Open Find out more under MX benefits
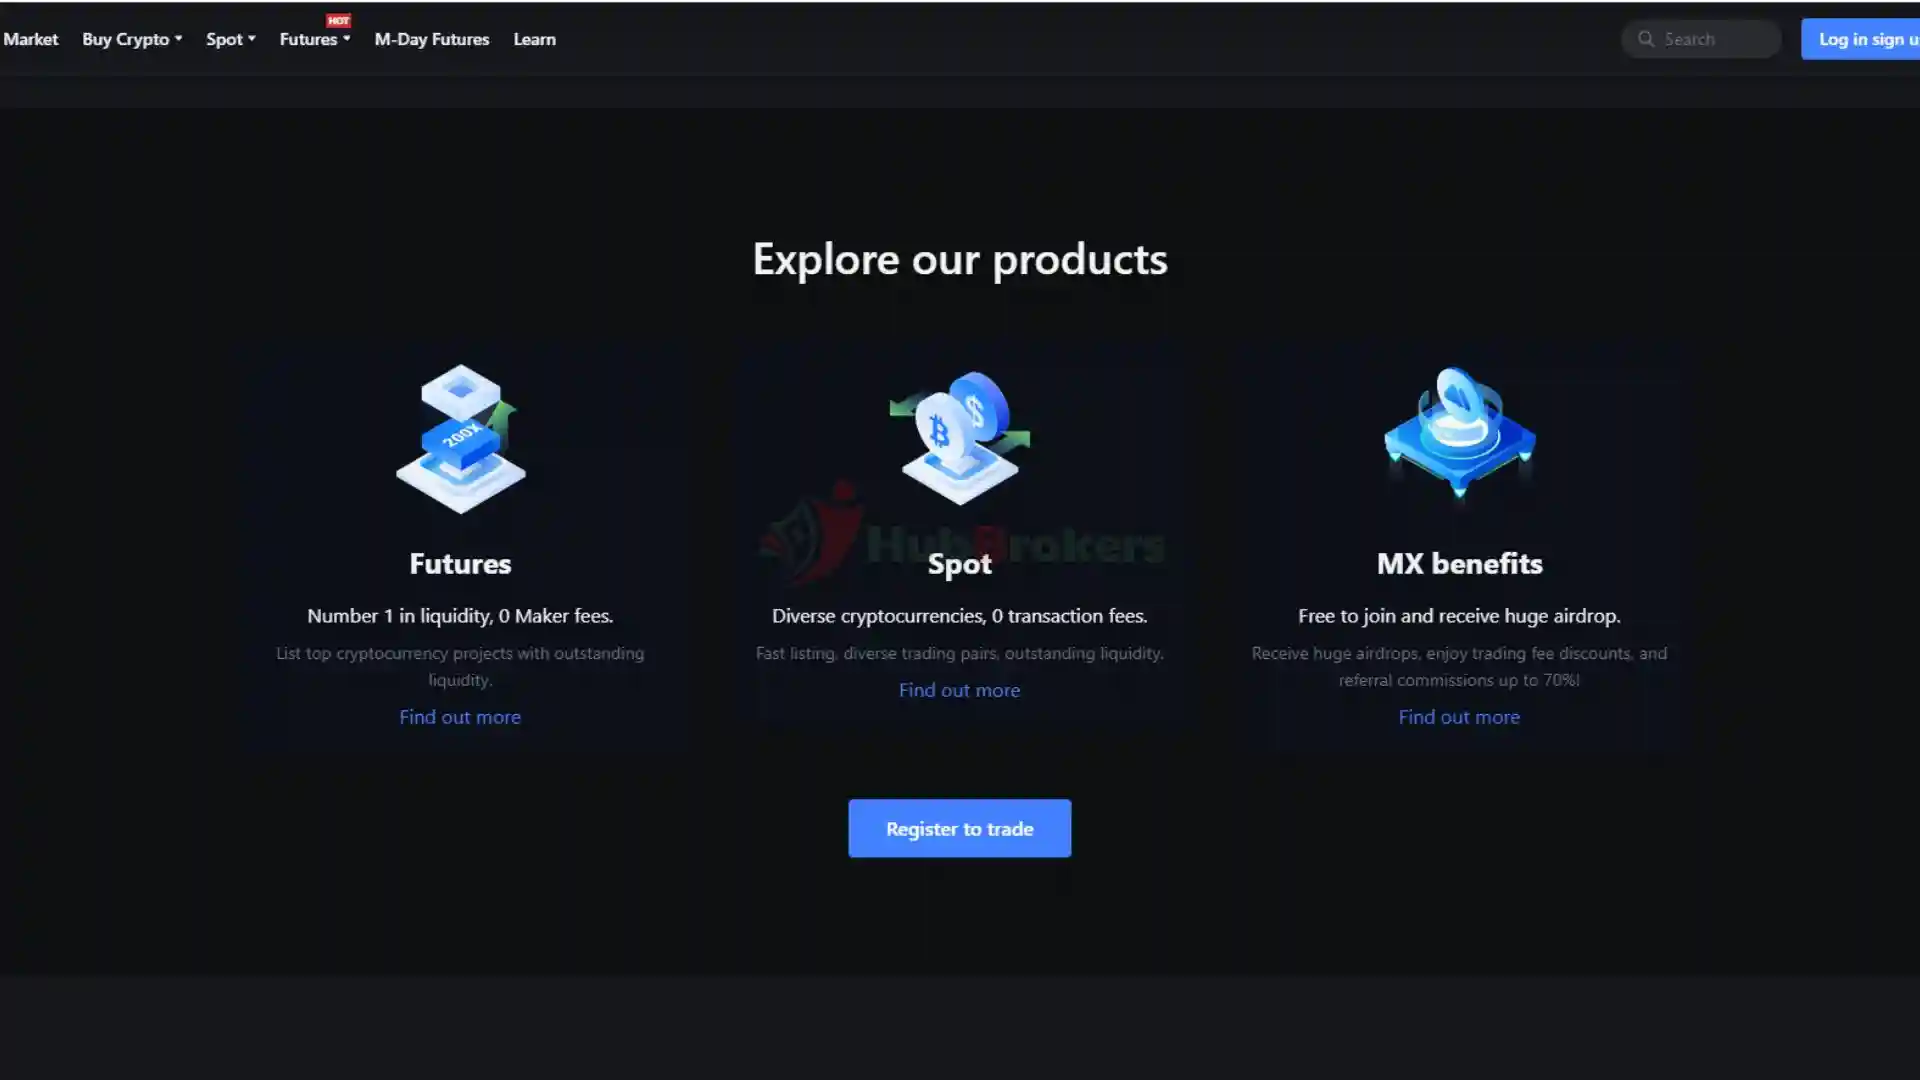 pos(1459,717)
